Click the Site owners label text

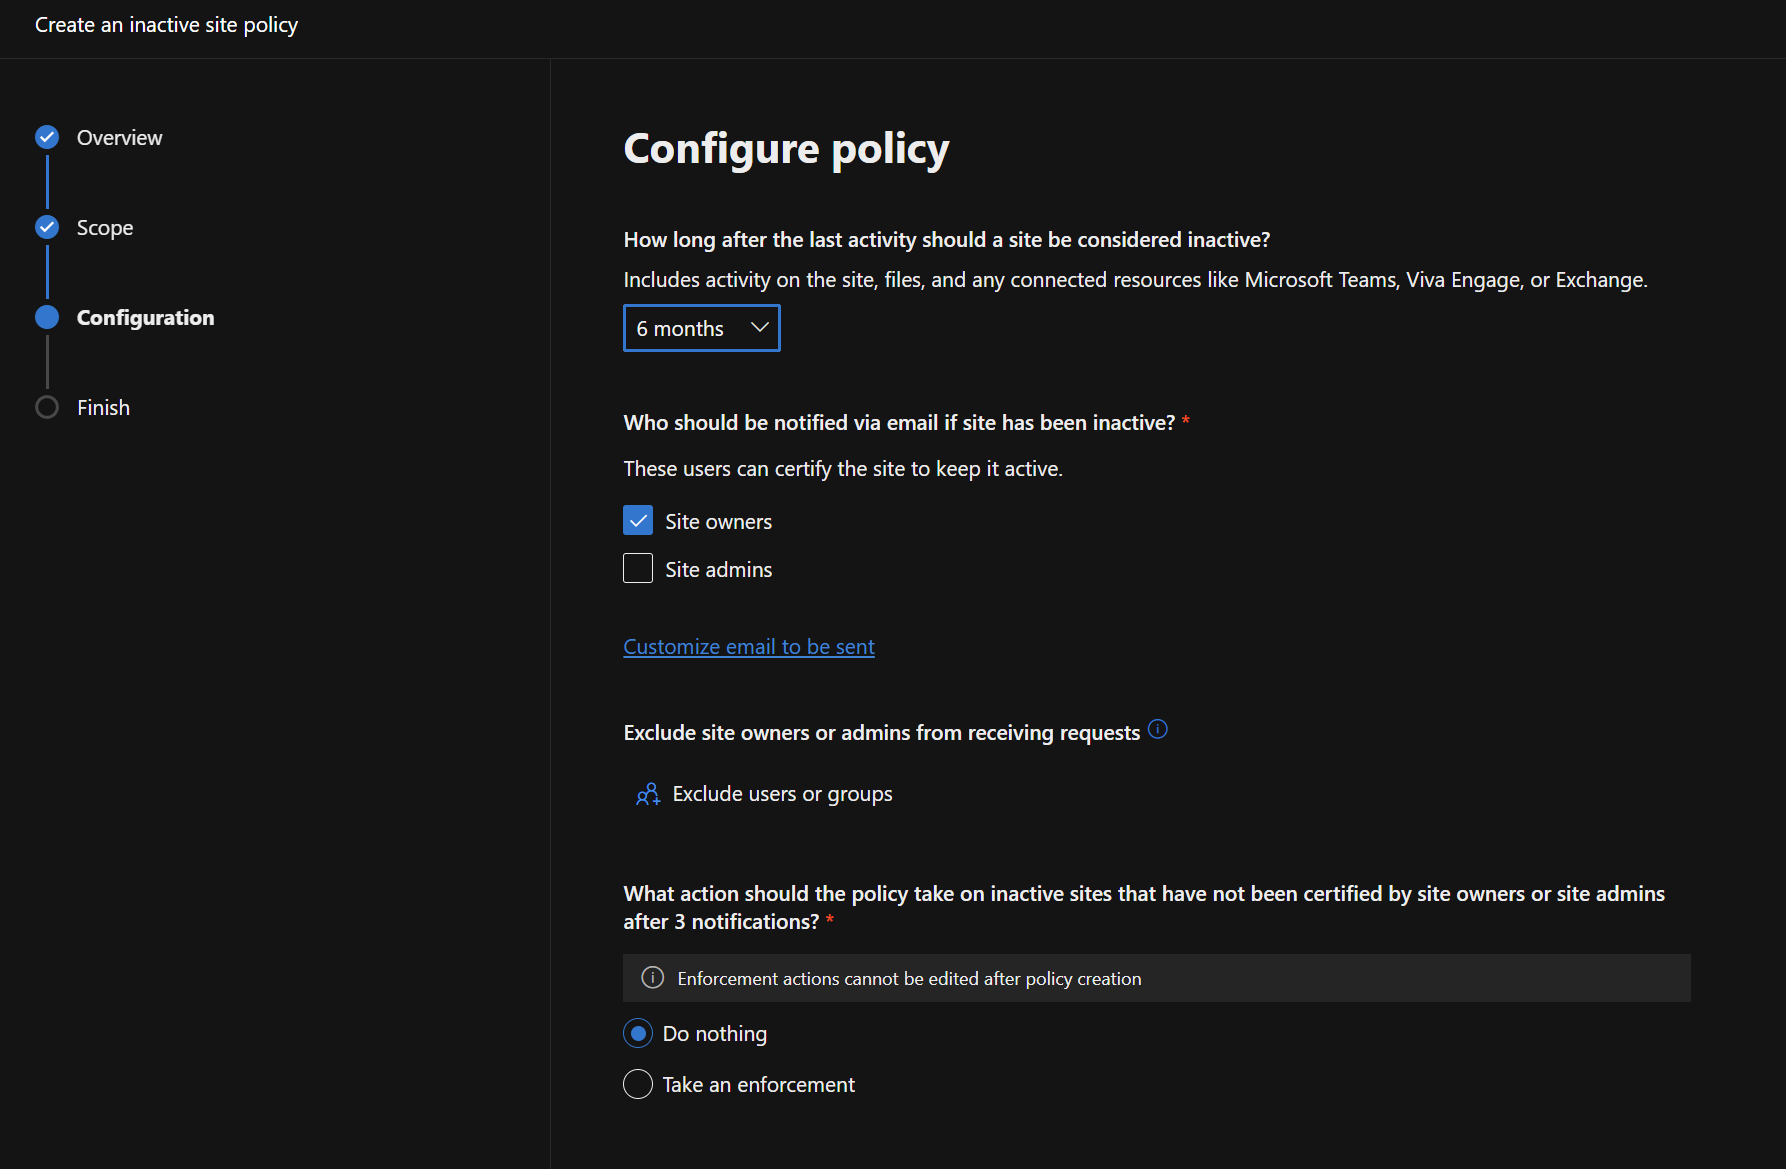click(718, 522)
